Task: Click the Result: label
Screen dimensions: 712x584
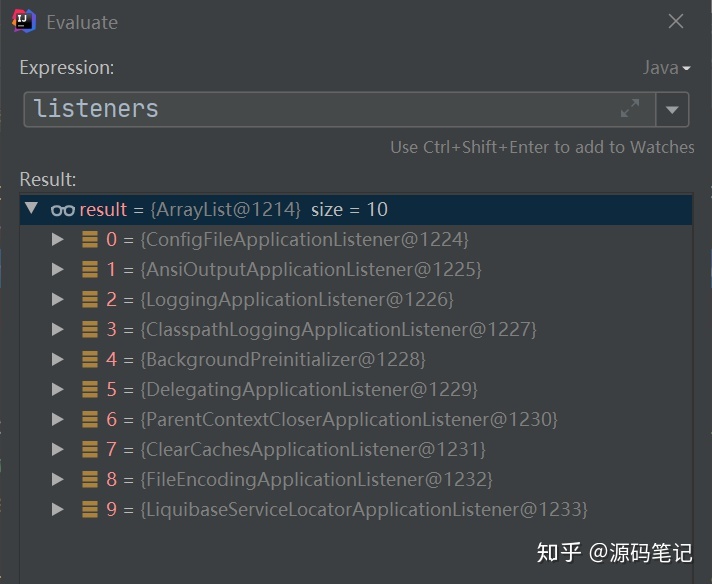Action: point(48,179)
